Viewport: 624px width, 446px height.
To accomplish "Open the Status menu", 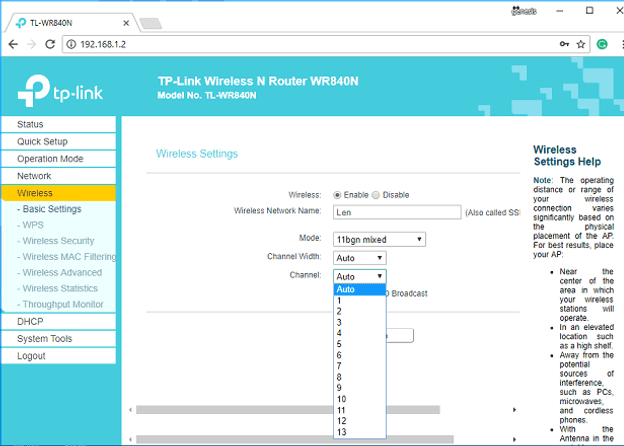I will [x=58, y=124].
